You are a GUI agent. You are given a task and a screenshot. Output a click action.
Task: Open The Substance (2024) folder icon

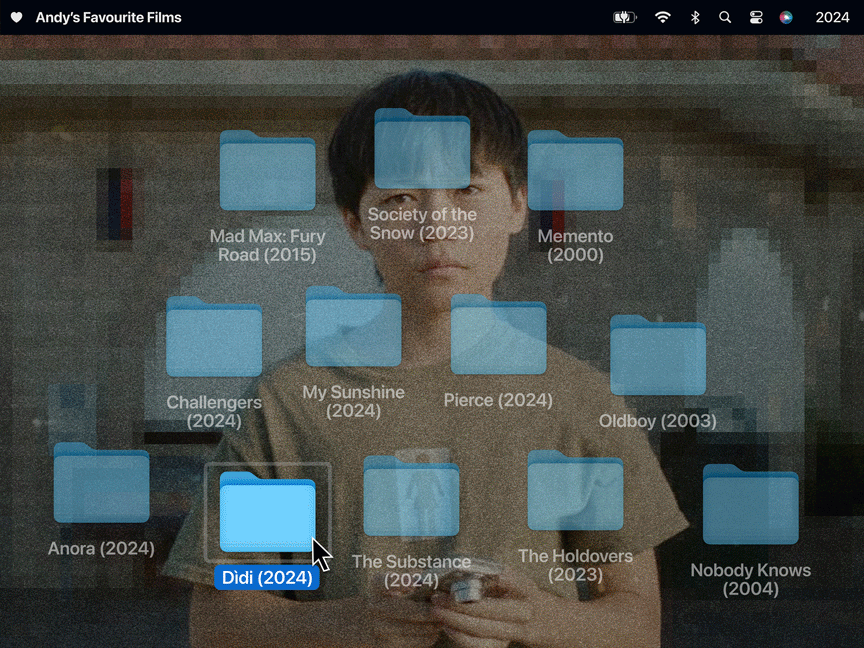tap(411, 496)
